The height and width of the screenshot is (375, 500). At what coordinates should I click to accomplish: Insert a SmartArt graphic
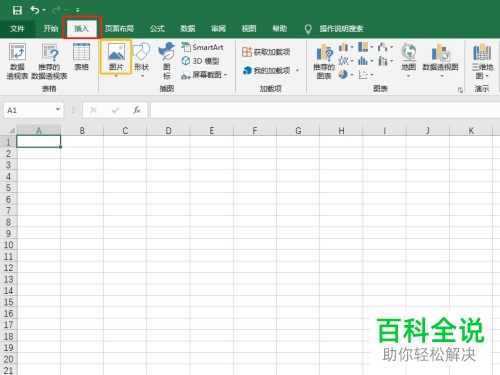202,47
